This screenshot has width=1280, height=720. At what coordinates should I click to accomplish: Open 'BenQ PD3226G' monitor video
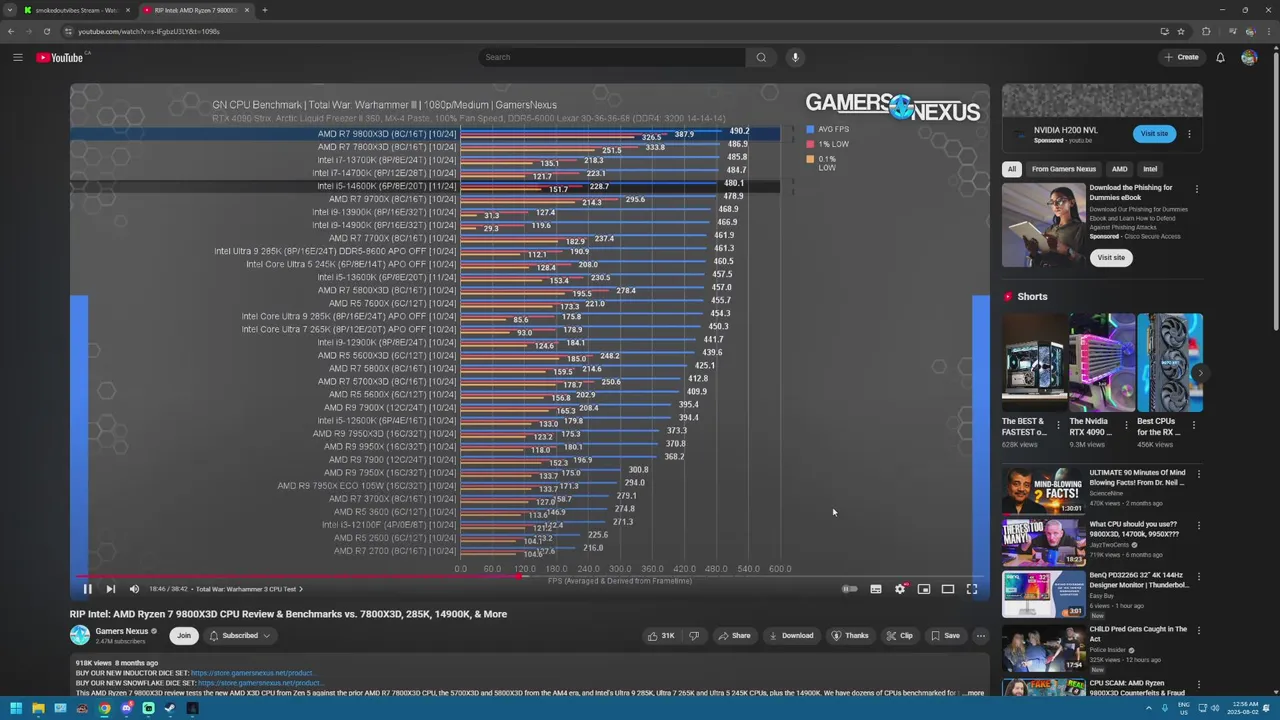(1043, 594)
